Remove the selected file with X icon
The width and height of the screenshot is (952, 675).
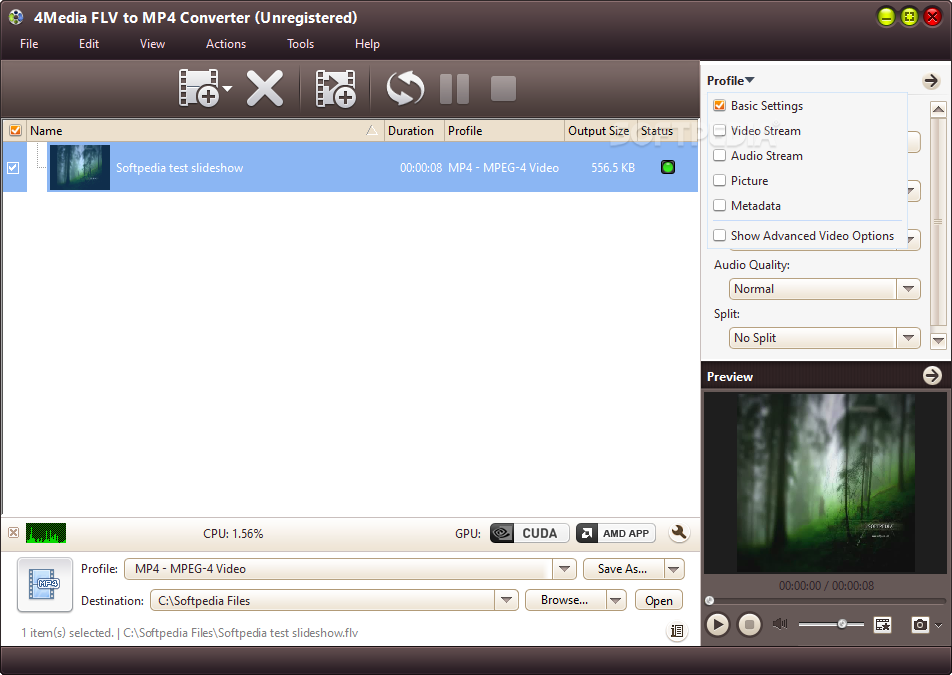pos(265,89)
